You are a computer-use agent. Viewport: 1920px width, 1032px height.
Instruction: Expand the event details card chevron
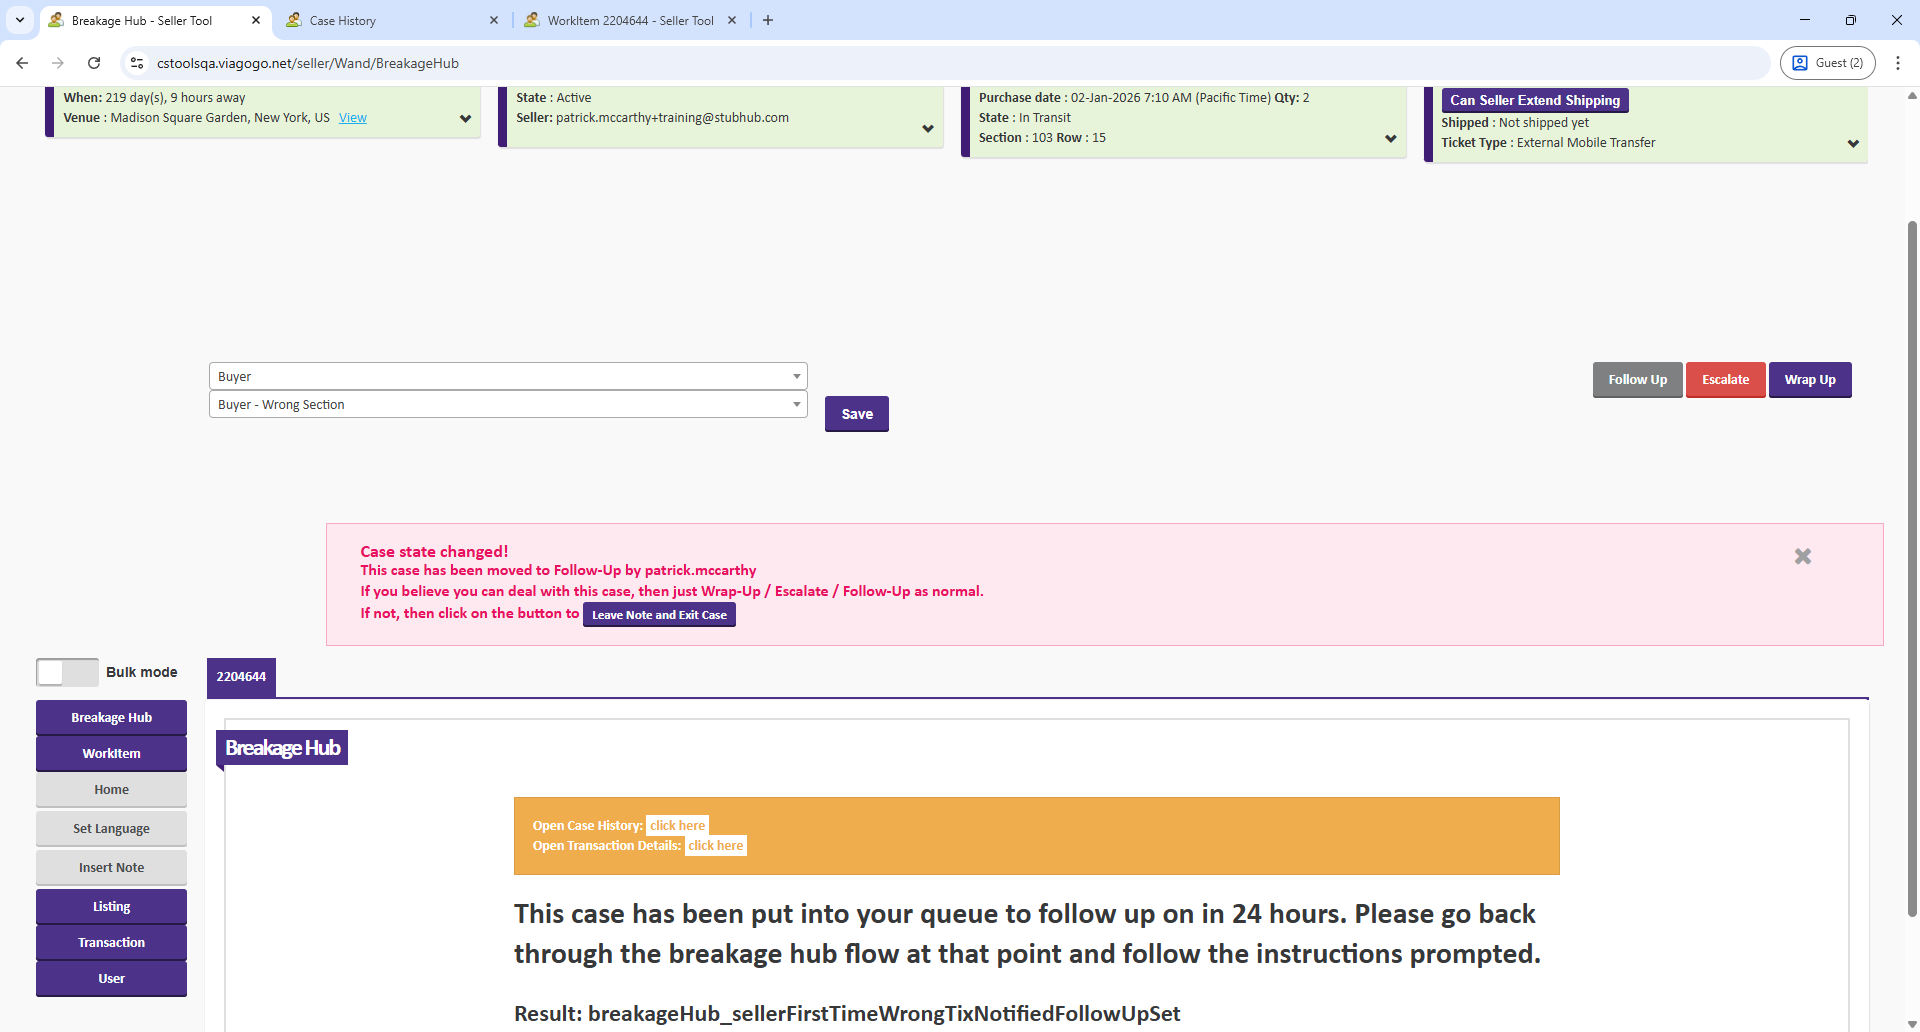(x=465, y=119)
